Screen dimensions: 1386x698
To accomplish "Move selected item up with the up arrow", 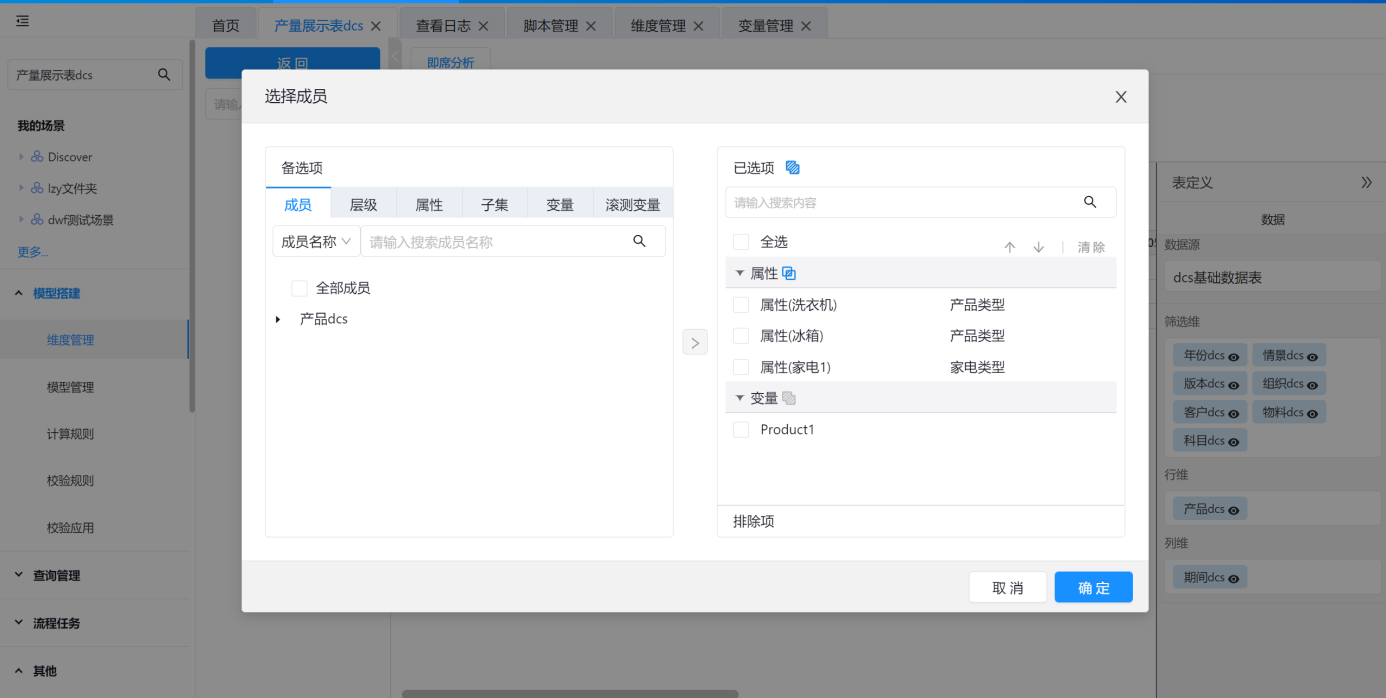I will coord(1010,247).
